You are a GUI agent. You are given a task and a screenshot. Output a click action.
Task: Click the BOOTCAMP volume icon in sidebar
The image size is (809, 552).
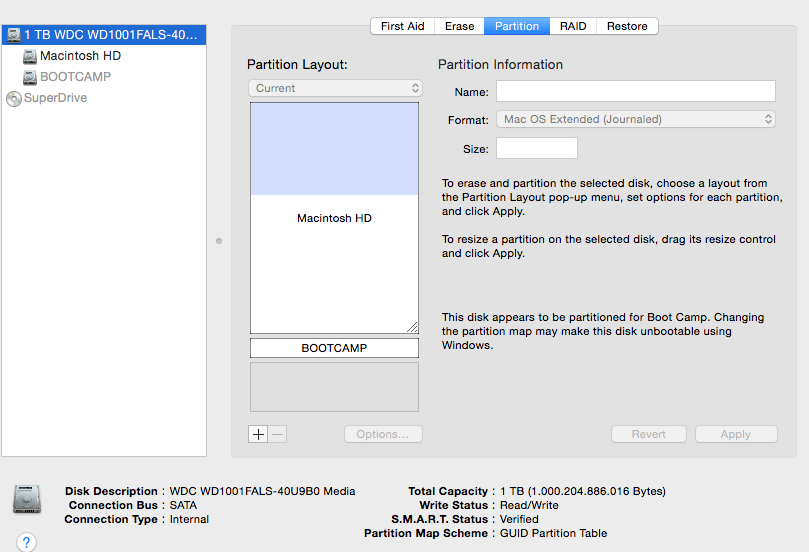point(30,77)
